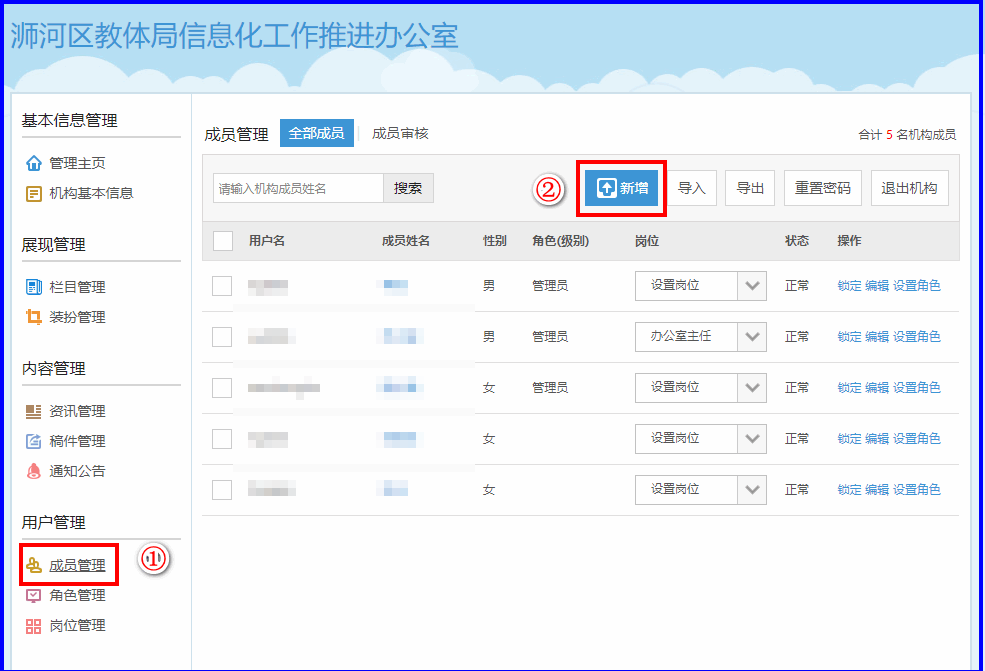Click the 新增 button to add member
Viewport: 985px width, 671px height.
(x=622, y=188)
